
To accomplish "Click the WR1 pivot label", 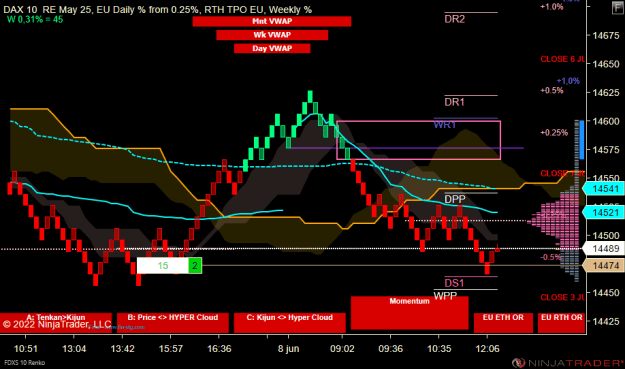I will pos(444,125).
